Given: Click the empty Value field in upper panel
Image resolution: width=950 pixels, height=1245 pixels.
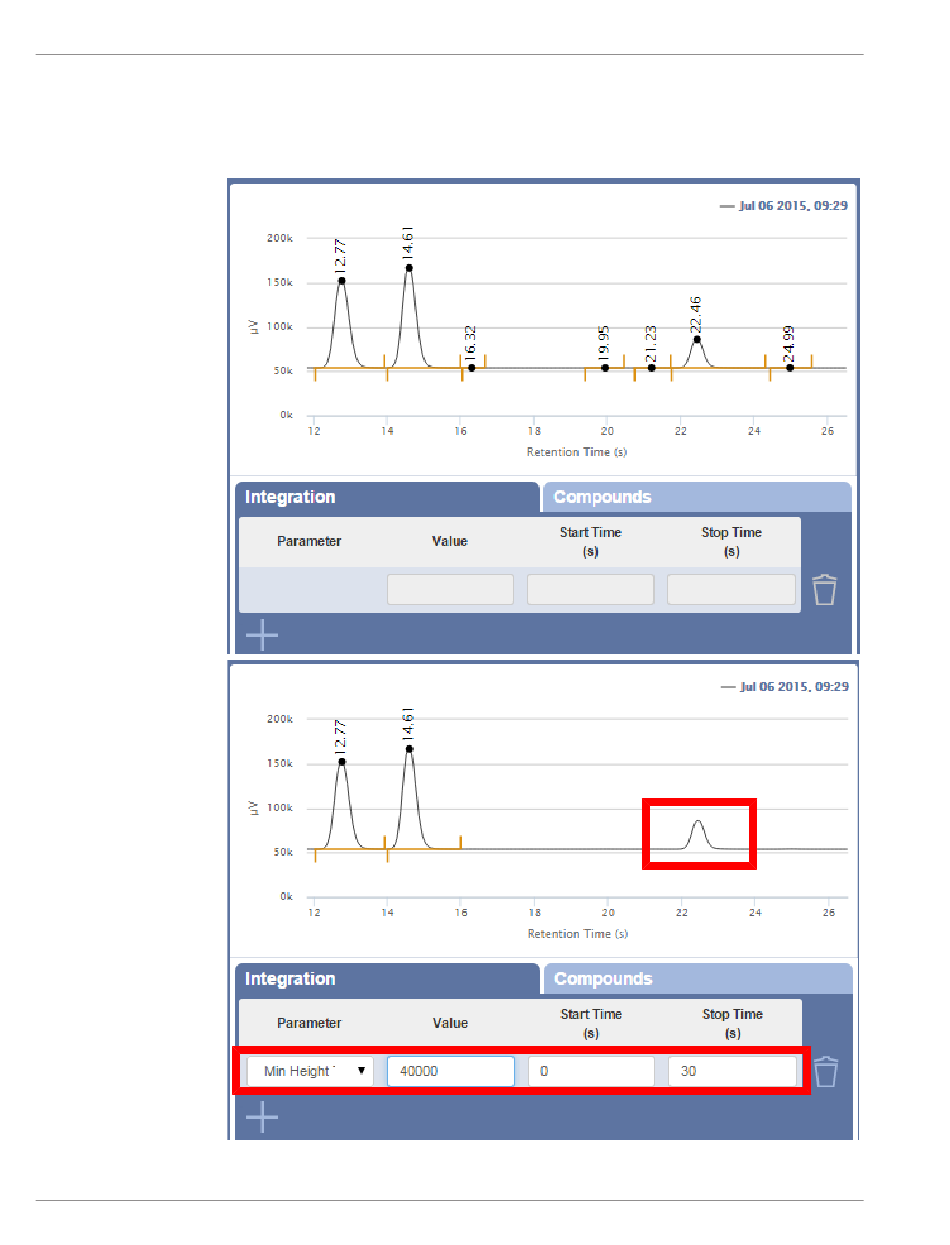Looking at the screenshot, I should (450, 590).
